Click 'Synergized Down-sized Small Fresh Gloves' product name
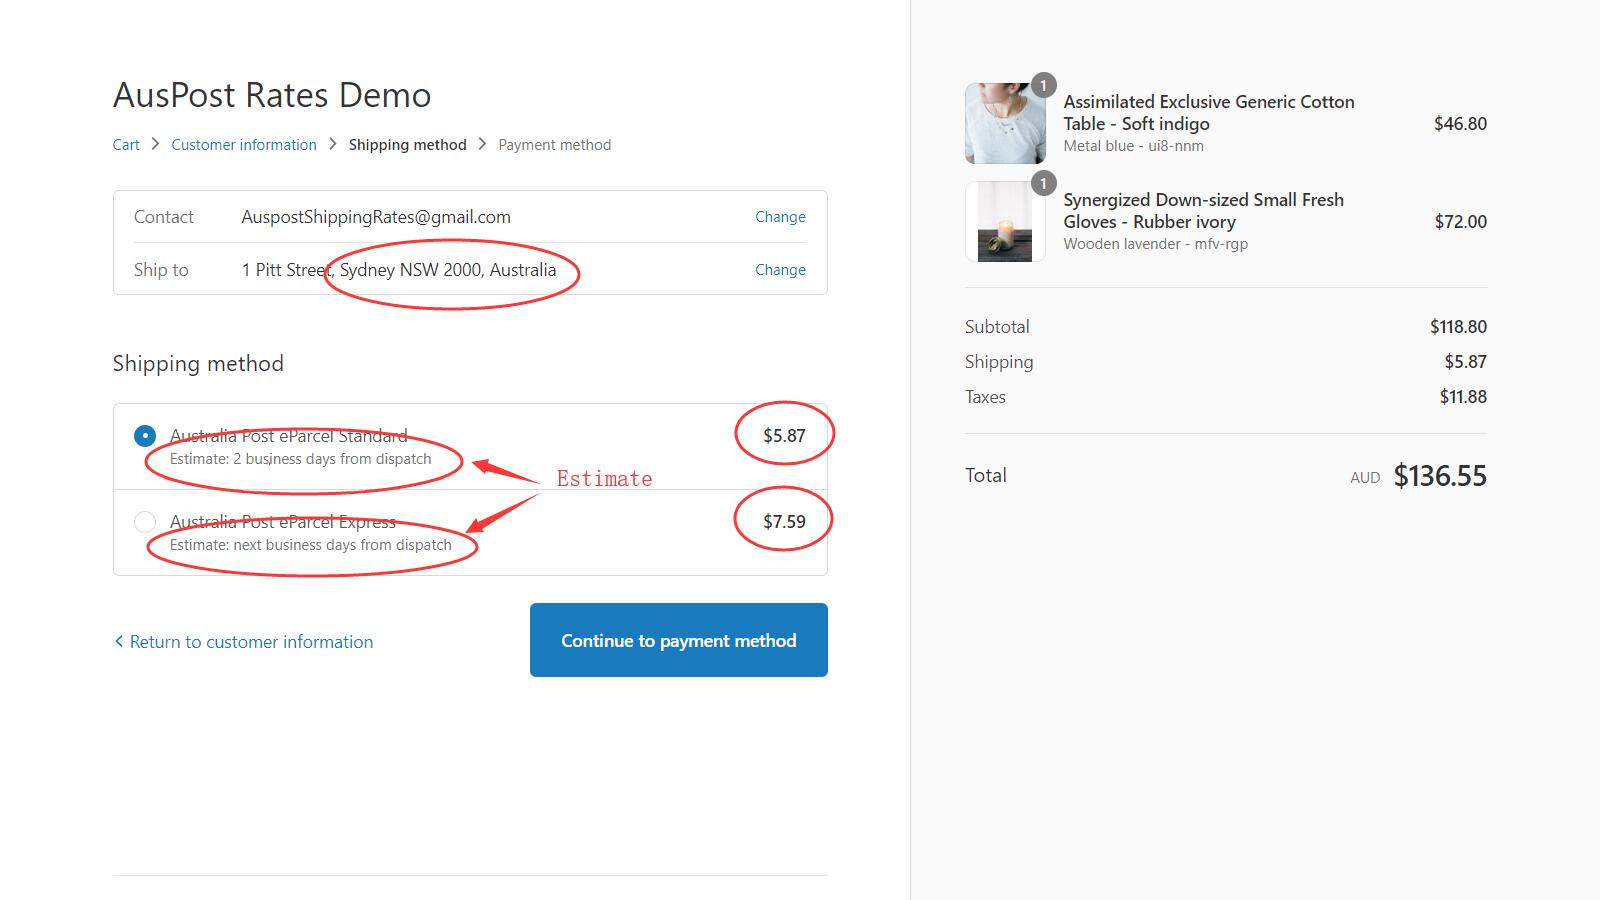The width and height of the screenshot is (1600, 900). point(1204,211)
